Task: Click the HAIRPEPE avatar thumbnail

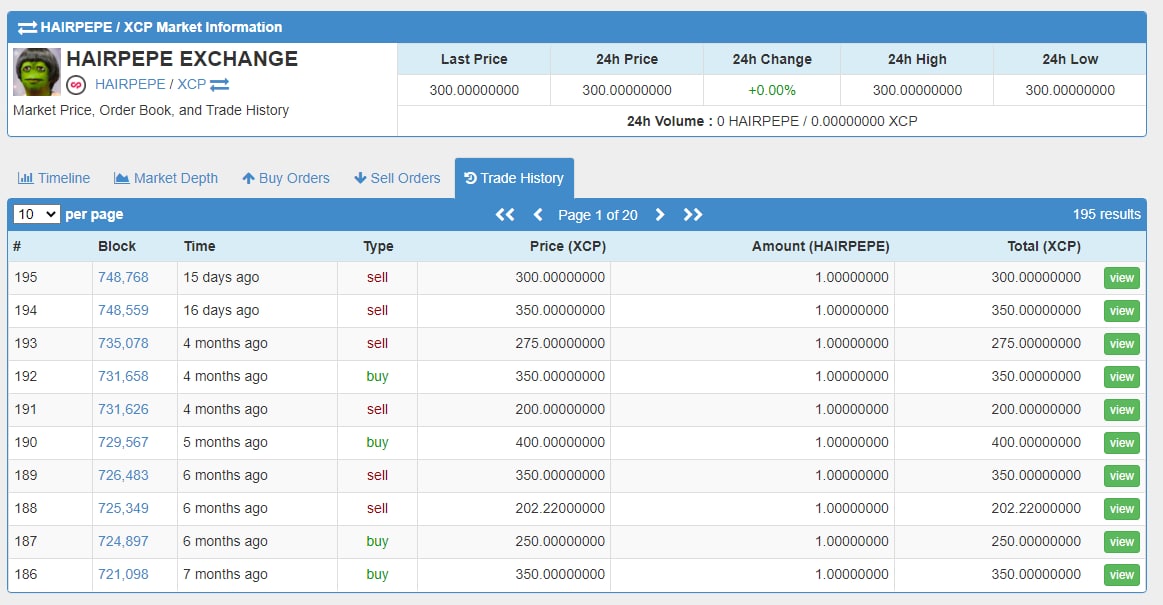Action: pos(36,72)
